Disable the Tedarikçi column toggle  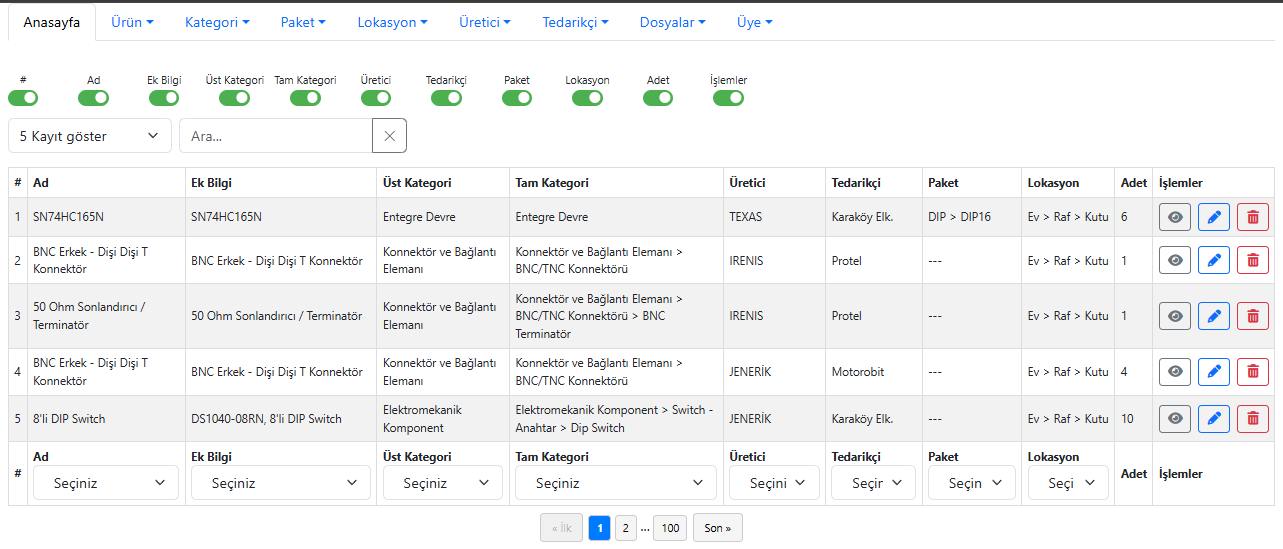tap(446, 98)
